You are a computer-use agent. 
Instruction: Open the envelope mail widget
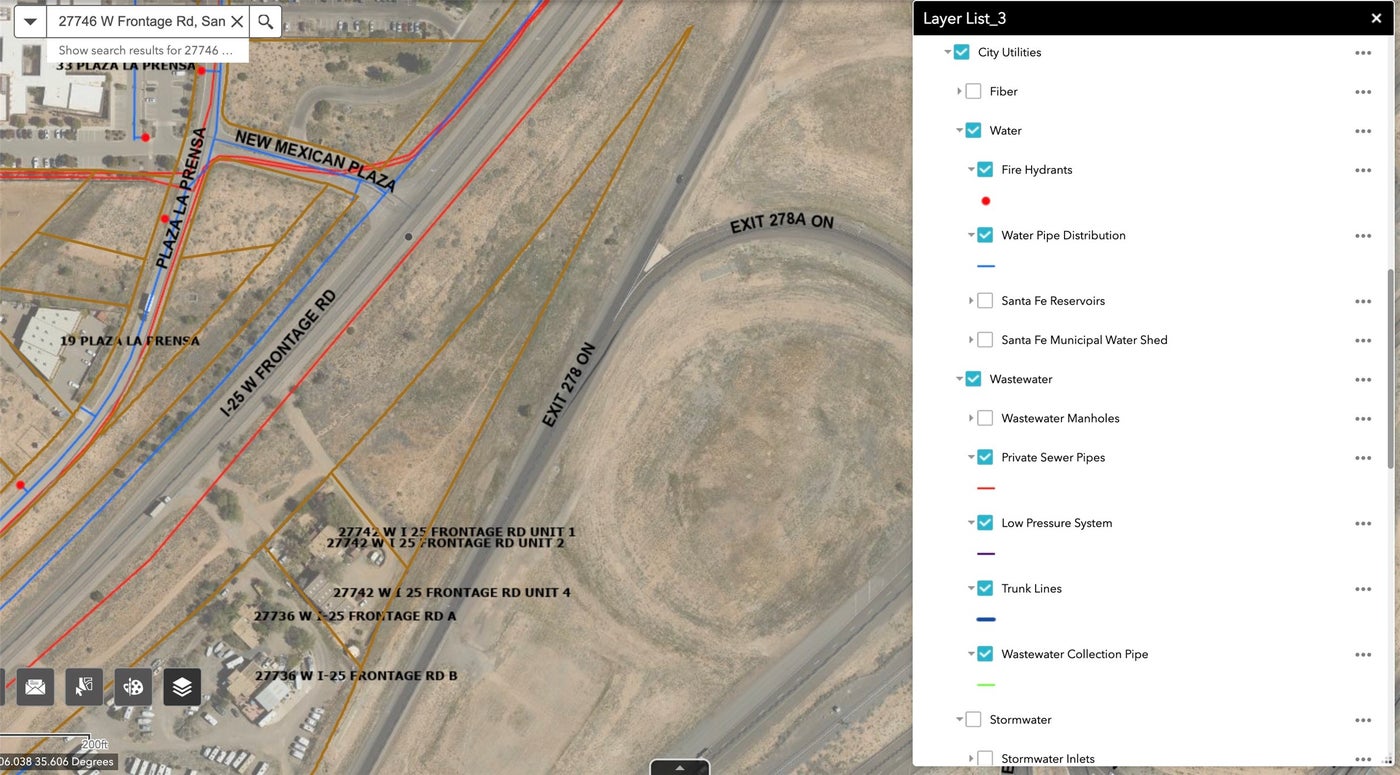click(35, 687)
